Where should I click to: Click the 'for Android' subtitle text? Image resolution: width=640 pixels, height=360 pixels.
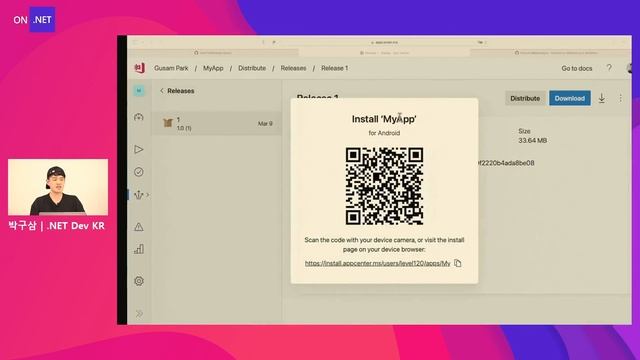(x=384, y=133)
